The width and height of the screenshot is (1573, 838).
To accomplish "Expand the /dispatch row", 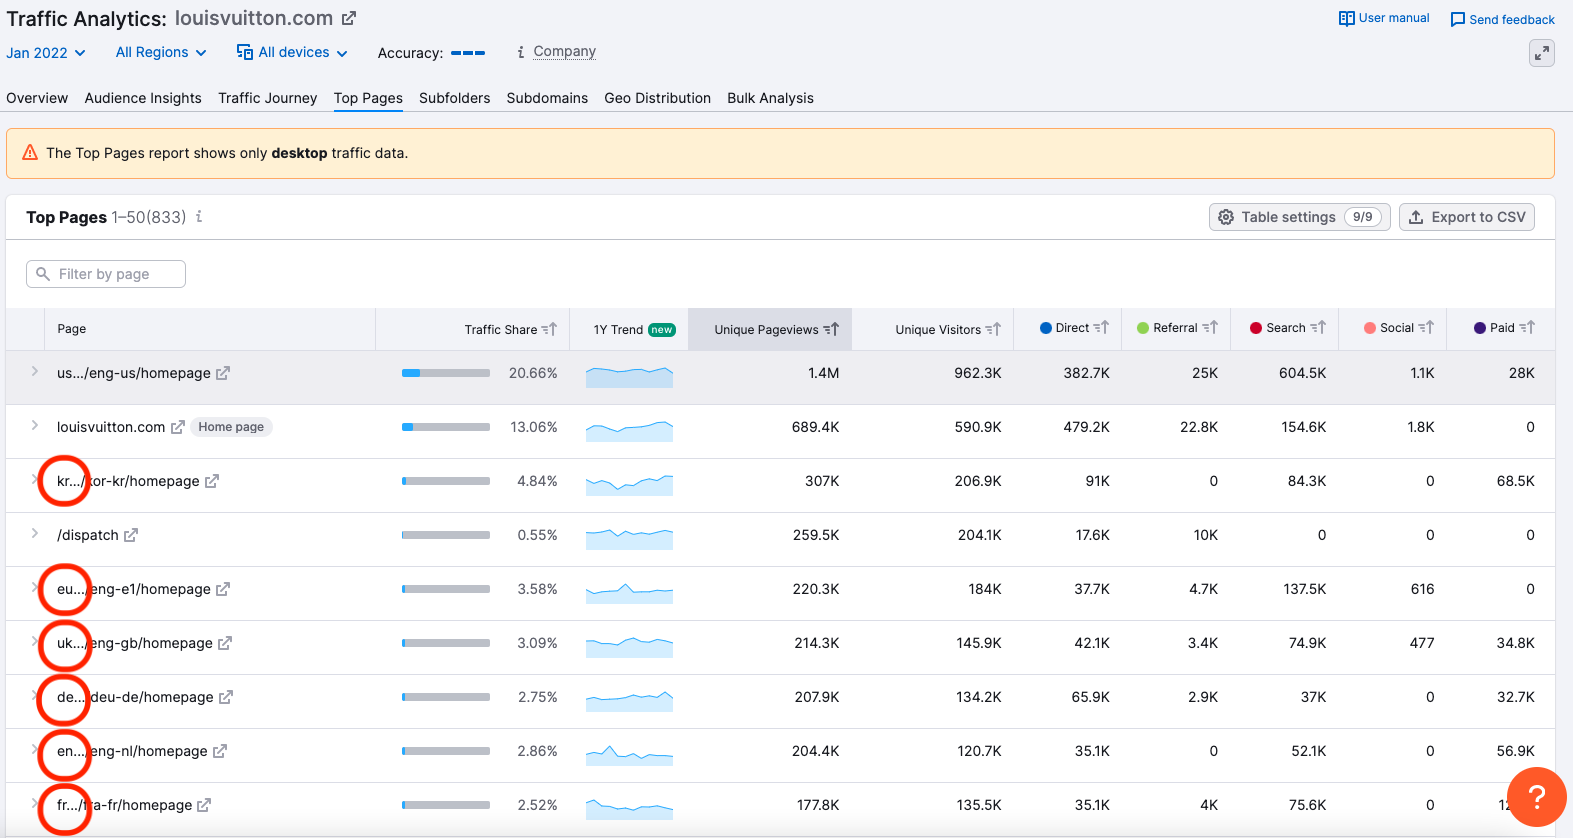I will [34, 533].
